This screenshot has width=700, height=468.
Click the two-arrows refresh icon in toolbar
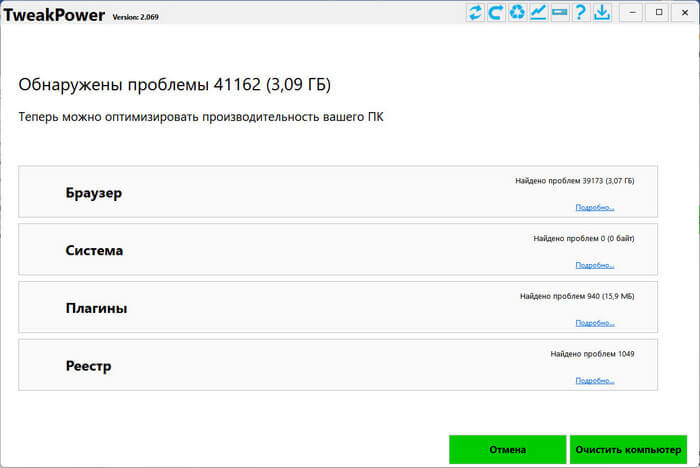pyautogui.click(x=475, y=12)
